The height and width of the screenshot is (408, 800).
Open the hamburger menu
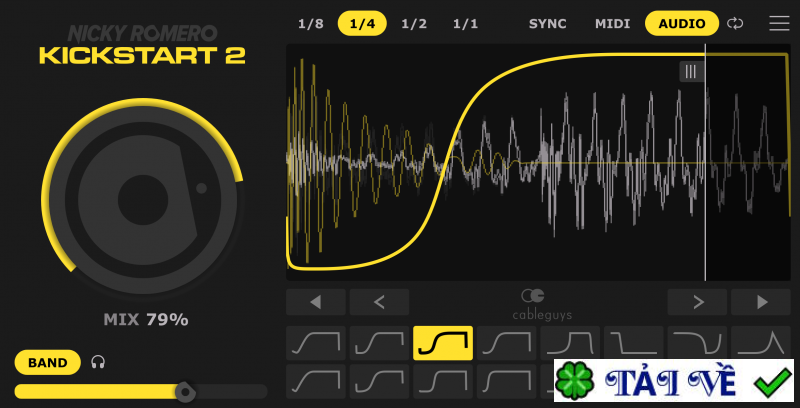click(x=779, y=23)
